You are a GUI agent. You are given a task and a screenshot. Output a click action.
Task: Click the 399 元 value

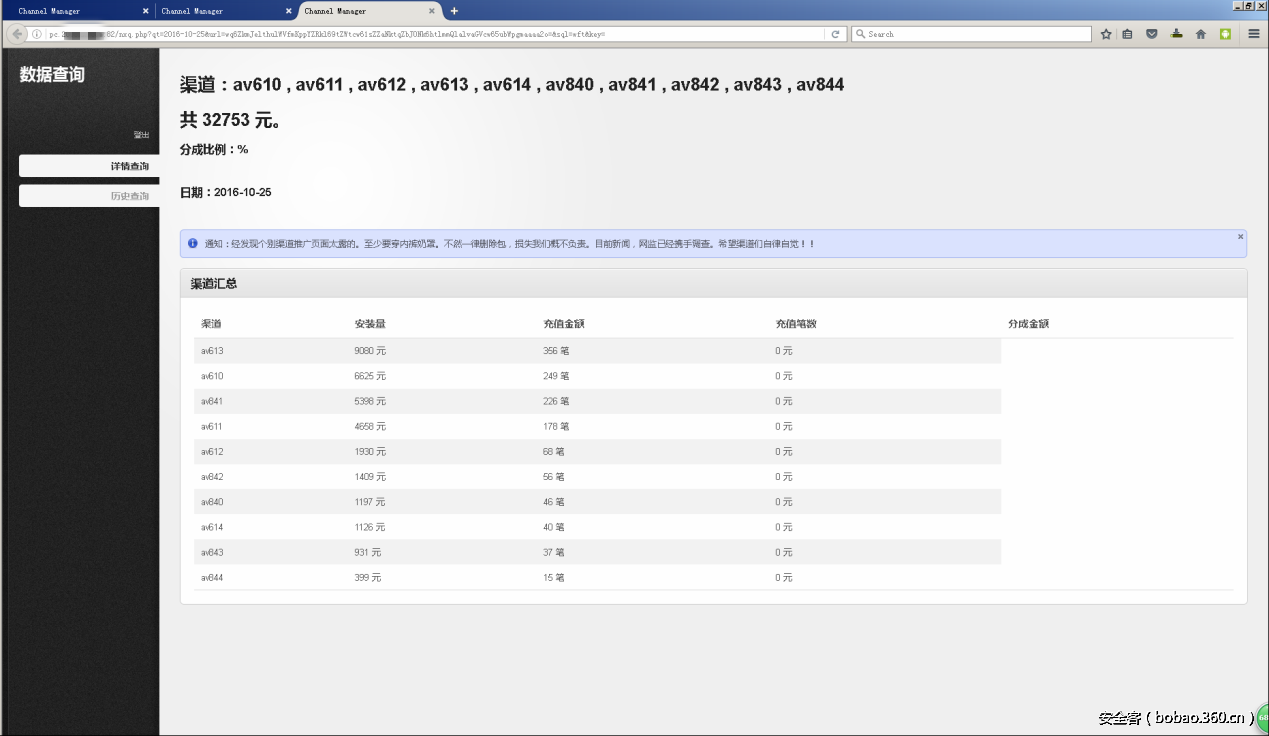368,578
